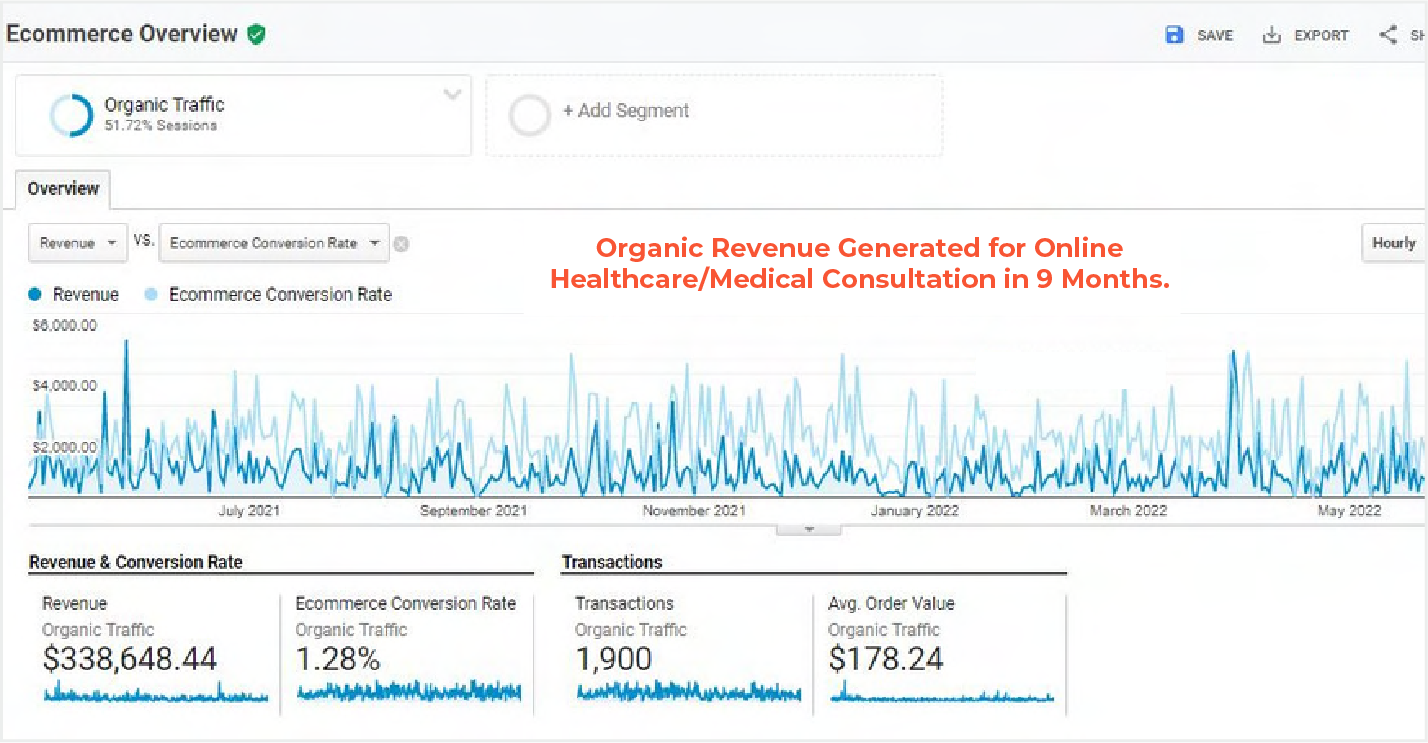The height and width of the screenshot is (743, 1428).
Task: Expand the Organic Traffic segment chevron
Action: [x=452, y=95]
